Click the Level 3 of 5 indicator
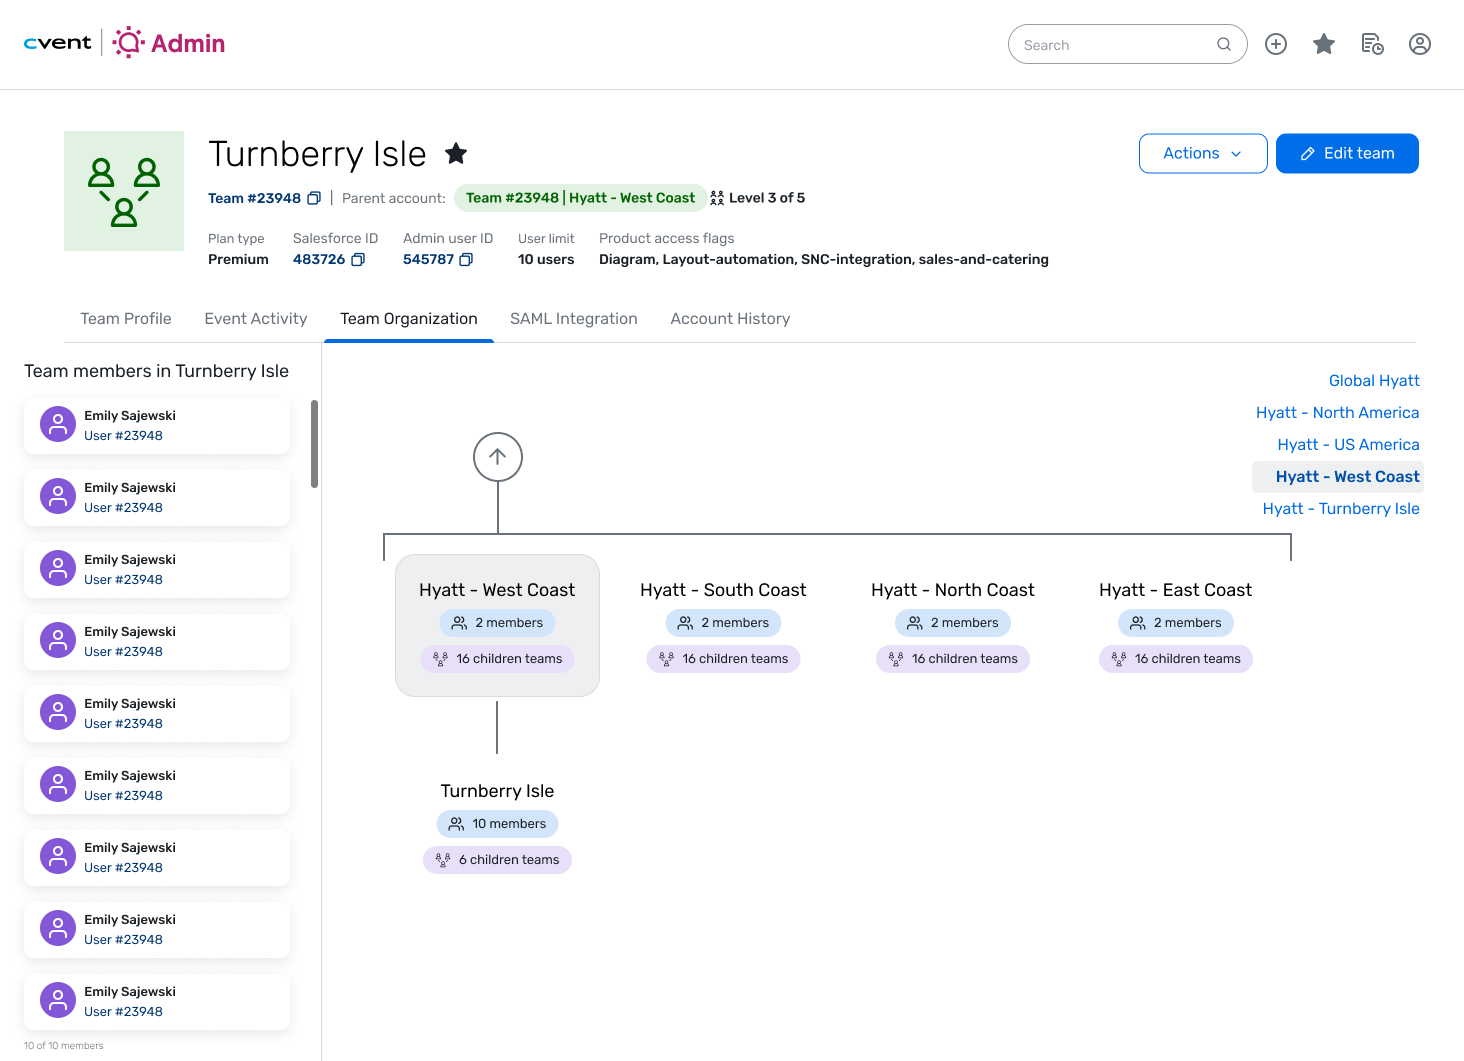The width and height of the screenshot is (1464, 1061). coord(757,198)
